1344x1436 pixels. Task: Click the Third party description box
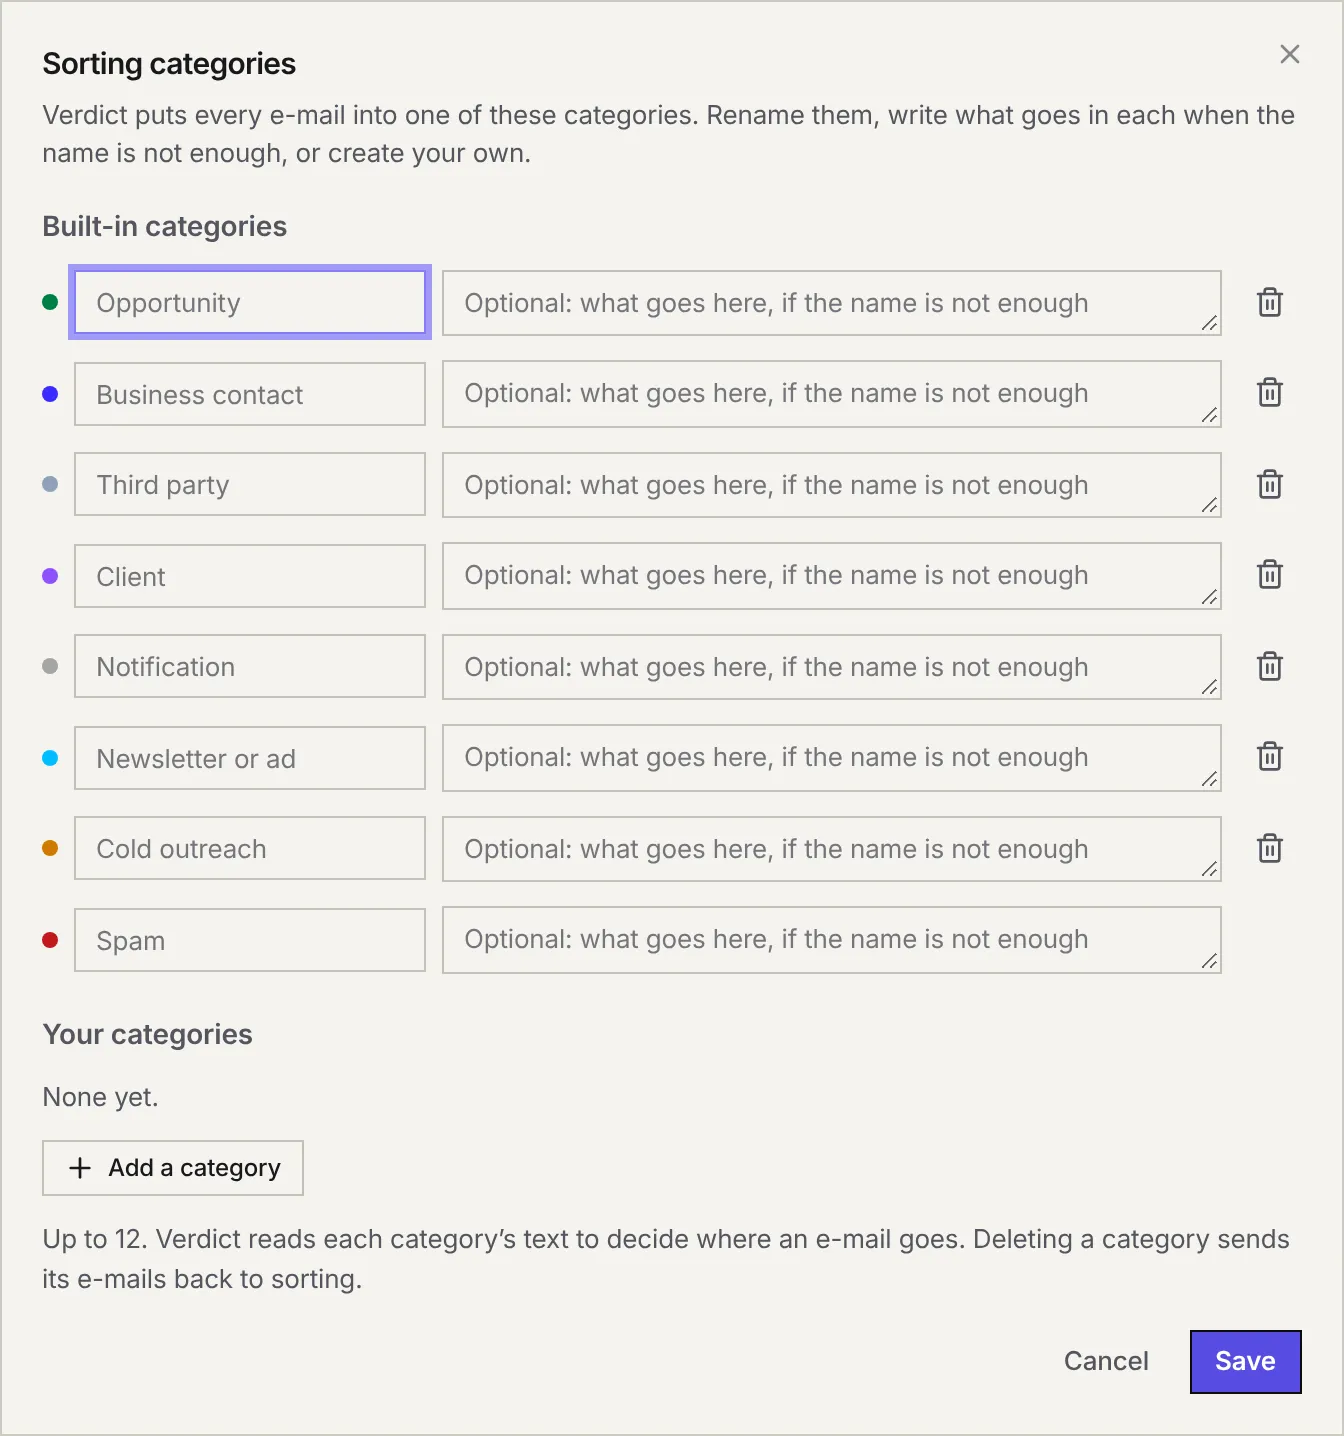click(x=832, y=485)
